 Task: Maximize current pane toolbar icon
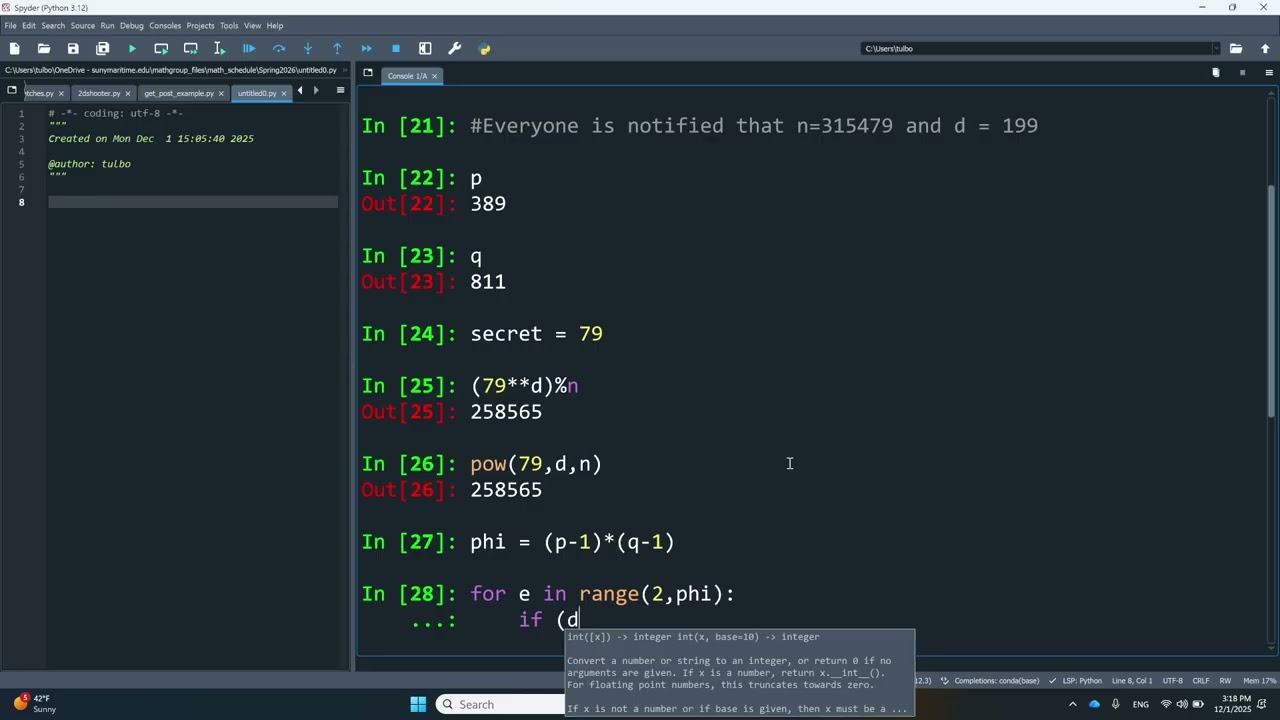click(x=425, y=48)
